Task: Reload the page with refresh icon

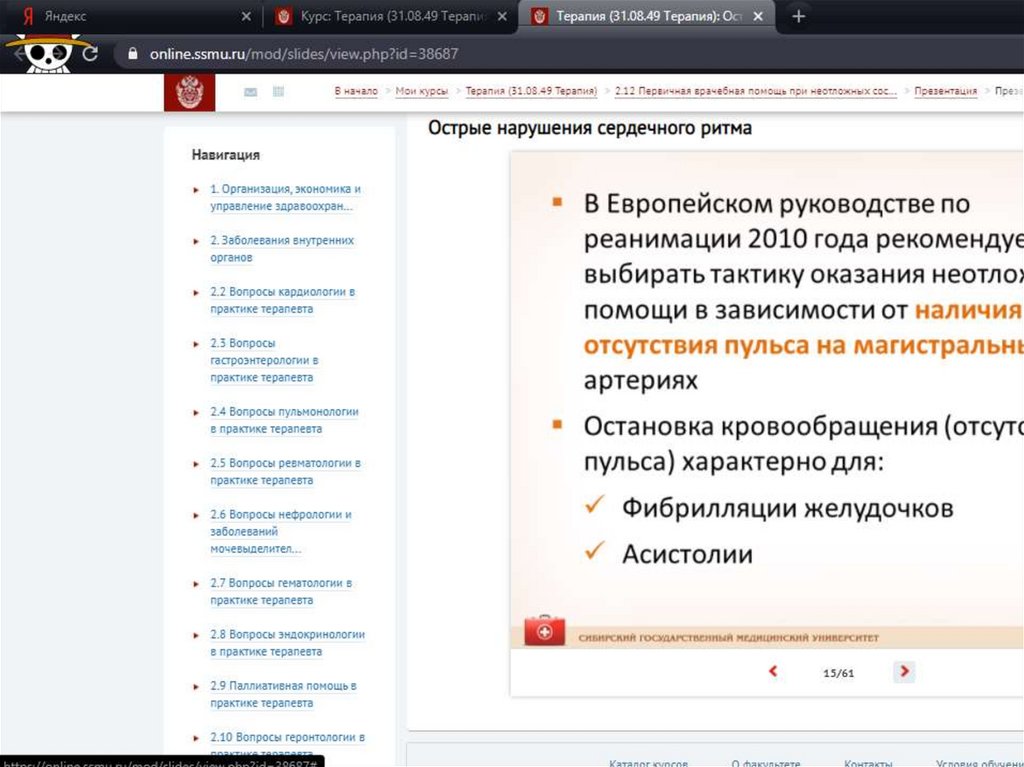Action: (90, 54)
